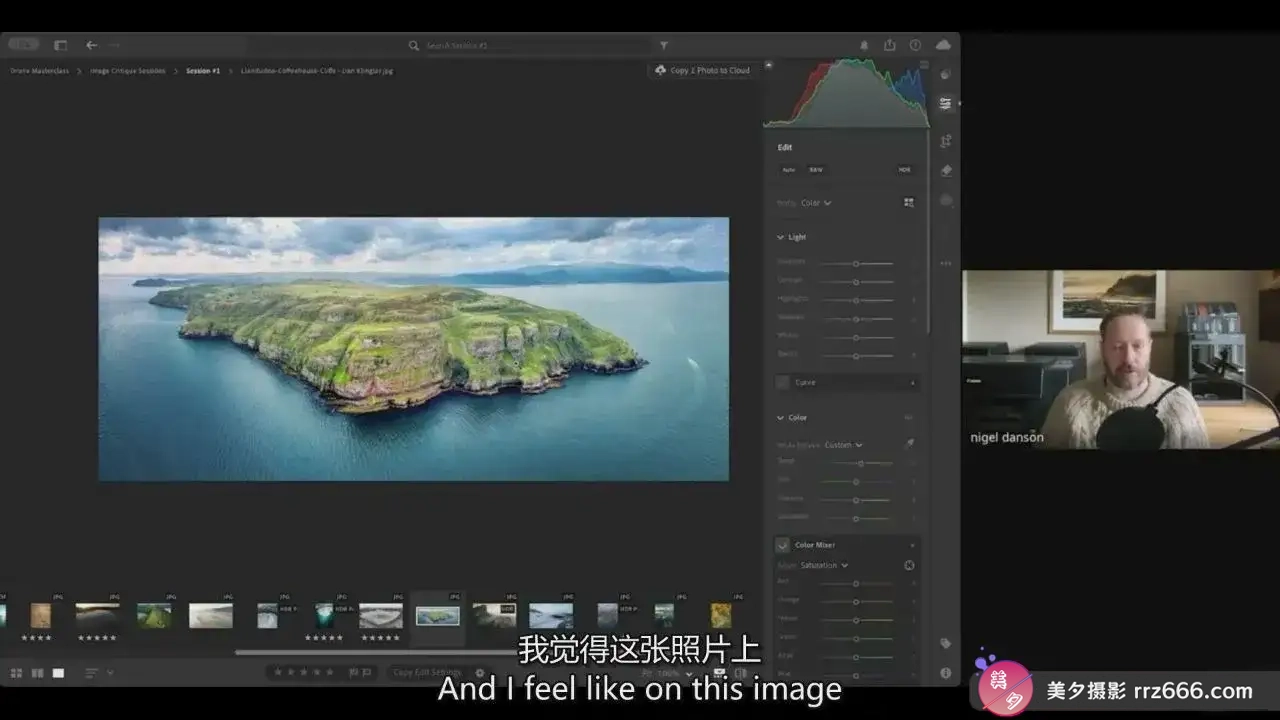Viewport: 1280px width, 720px height.
Task: Click the filter funnel icon
Action: pyautogui.click(x=663, y=45)
